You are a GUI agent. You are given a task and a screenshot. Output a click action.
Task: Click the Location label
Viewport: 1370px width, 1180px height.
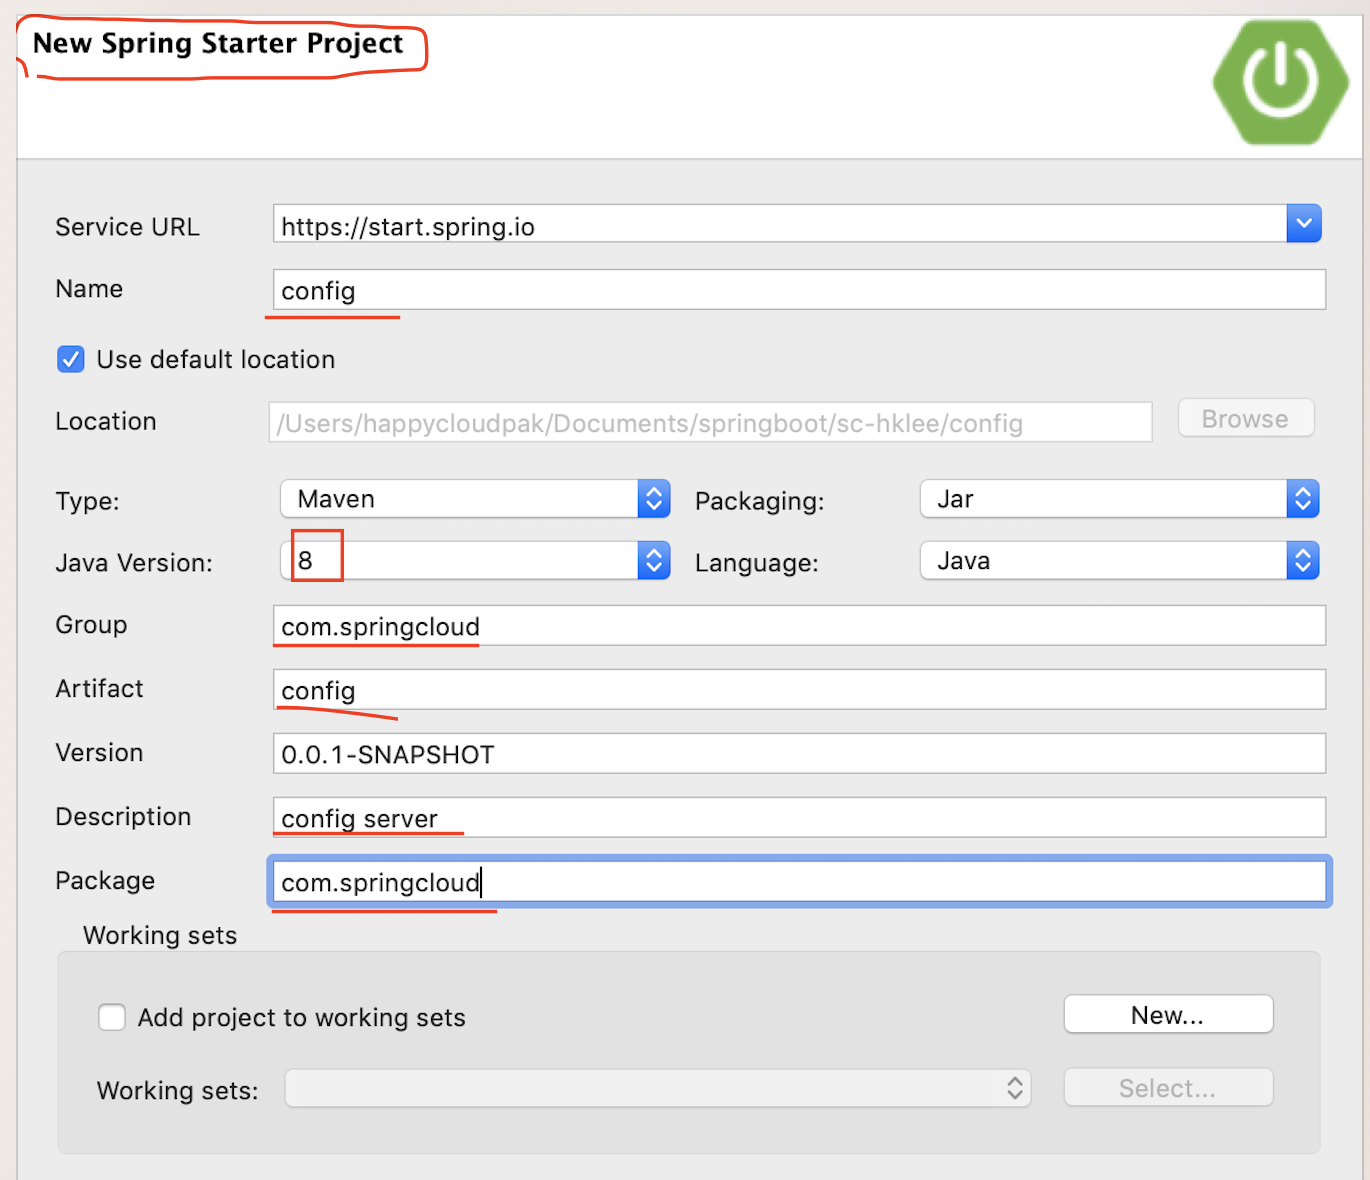[x=106, y=421]
